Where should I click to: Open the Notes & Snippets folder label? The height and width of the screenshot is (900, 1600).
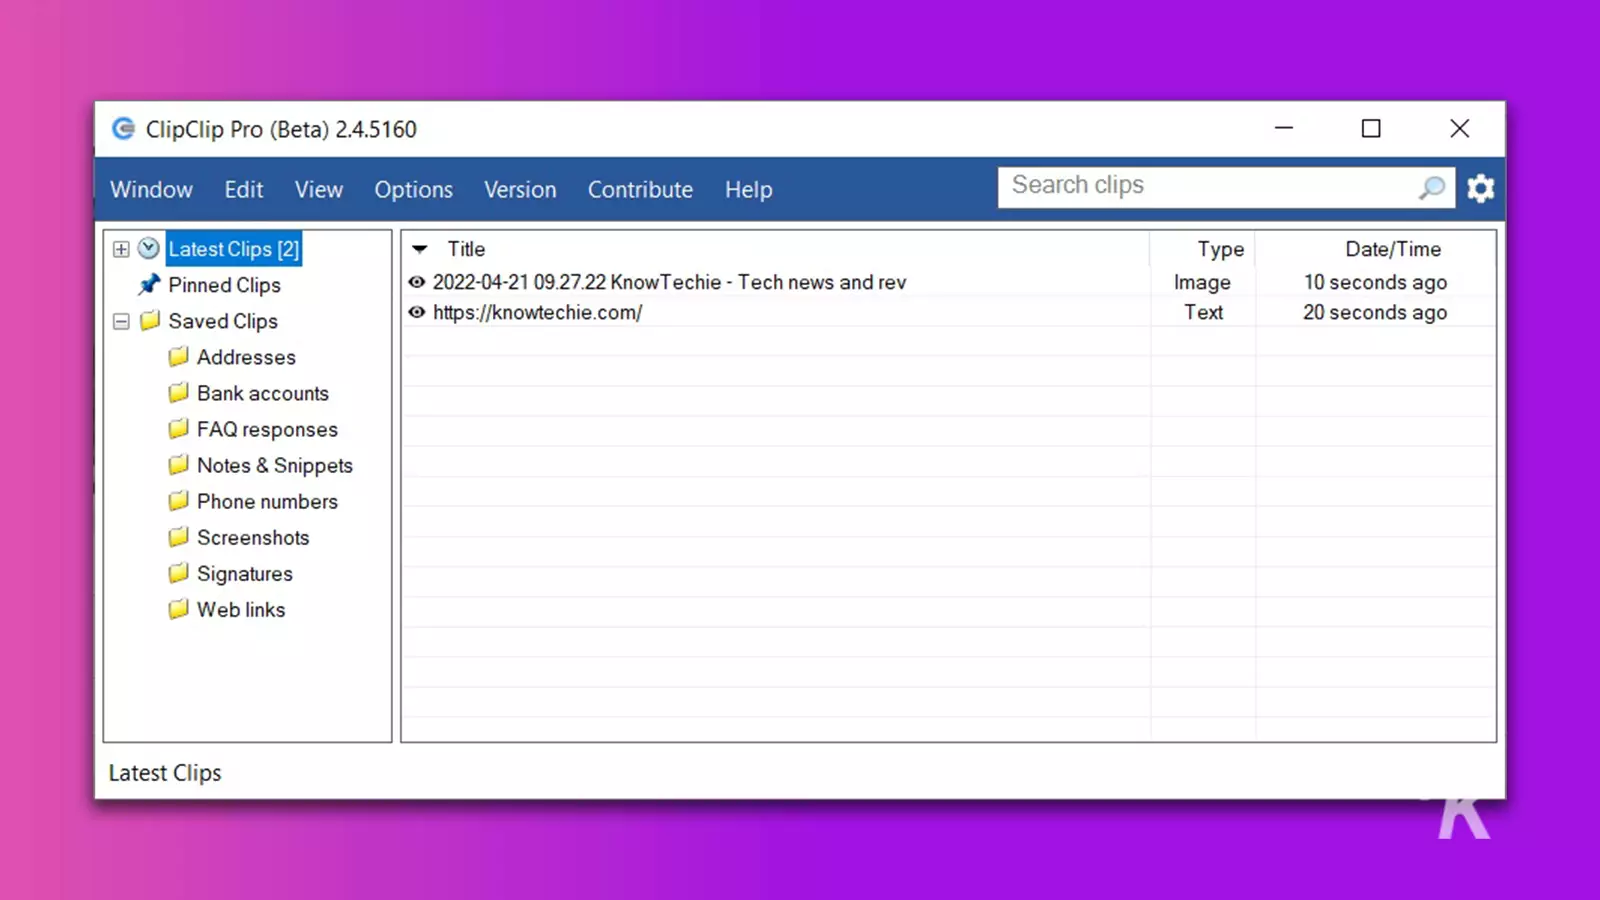(275, 465)
